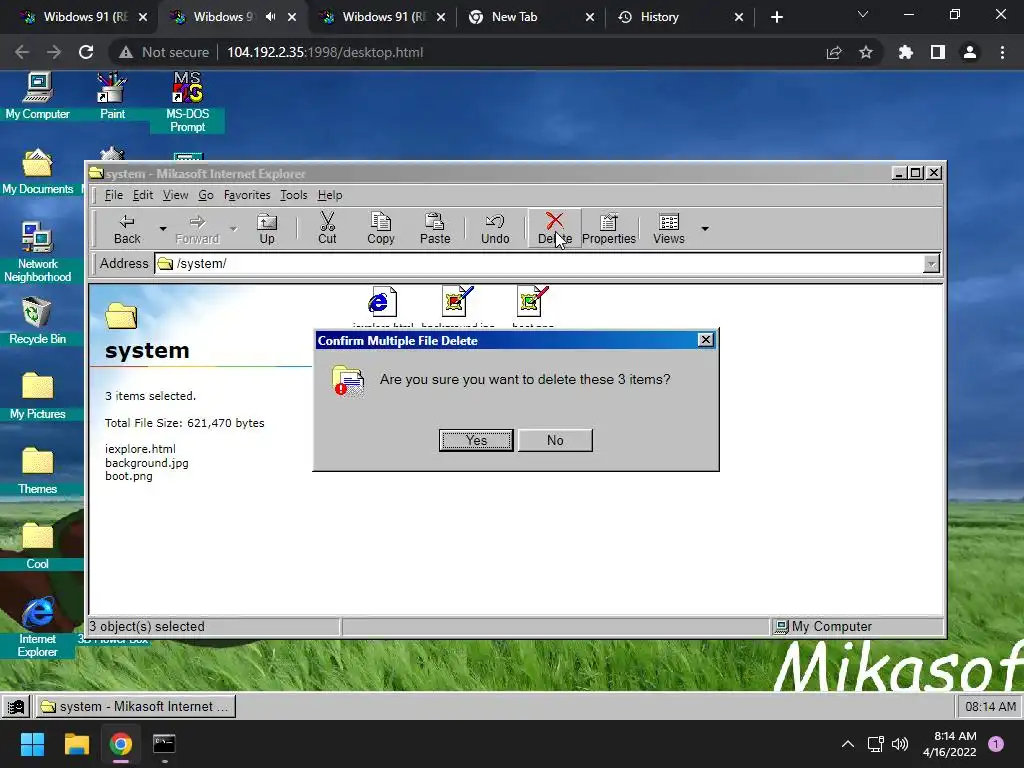
Task: Select the boot.png file icon
Action: pos(533,304)
